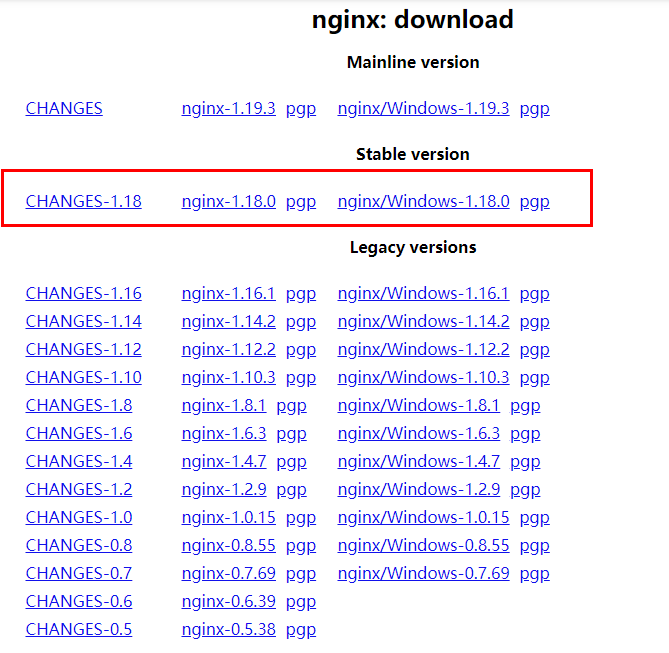This screenshot has width=669, height=653.
Task: Open CHANGES-1.18 link
Action: (x=84, y=201)
